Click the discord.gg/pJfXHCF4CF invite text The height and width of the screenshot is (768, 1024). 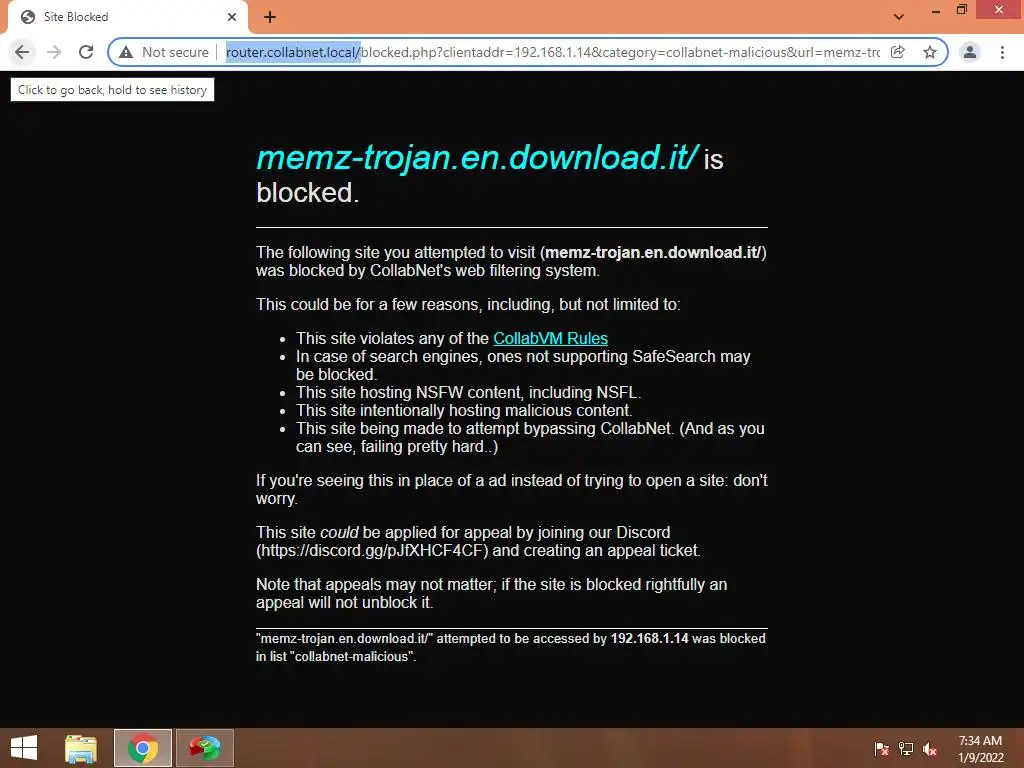tap(372, 551)
